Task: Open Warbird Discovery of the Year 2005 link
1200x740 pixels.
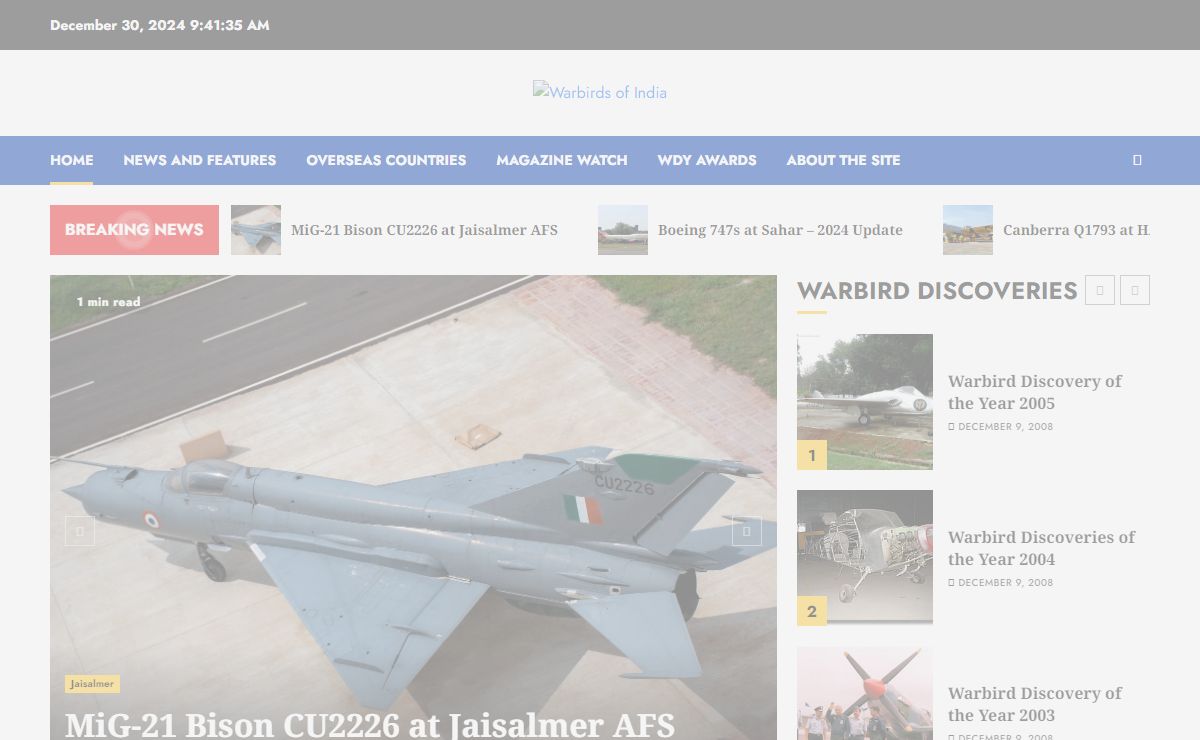Action: (1035, 392)
